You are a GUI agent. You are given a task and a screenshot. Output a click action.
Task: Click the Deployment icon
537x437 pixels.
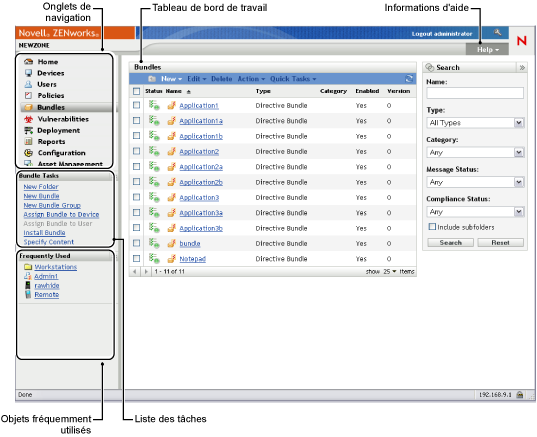coord(29,130)
